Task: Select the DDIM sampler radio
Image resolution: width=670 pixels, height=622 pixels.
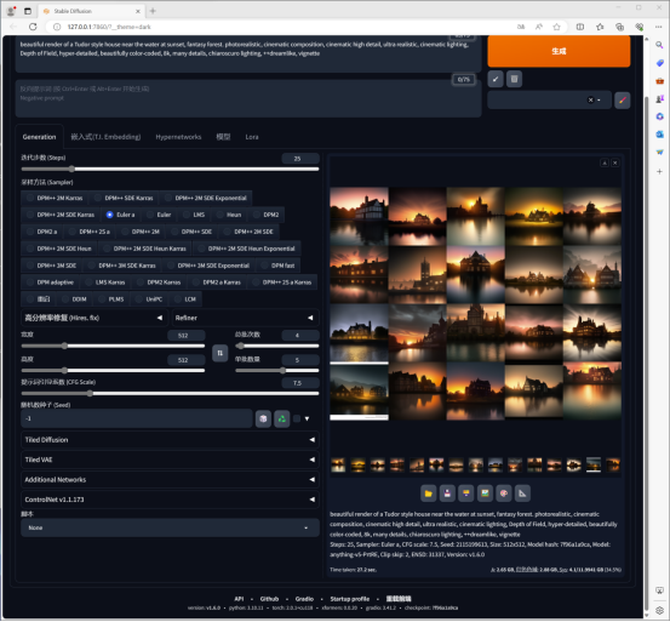Action: tap(74, 299)
